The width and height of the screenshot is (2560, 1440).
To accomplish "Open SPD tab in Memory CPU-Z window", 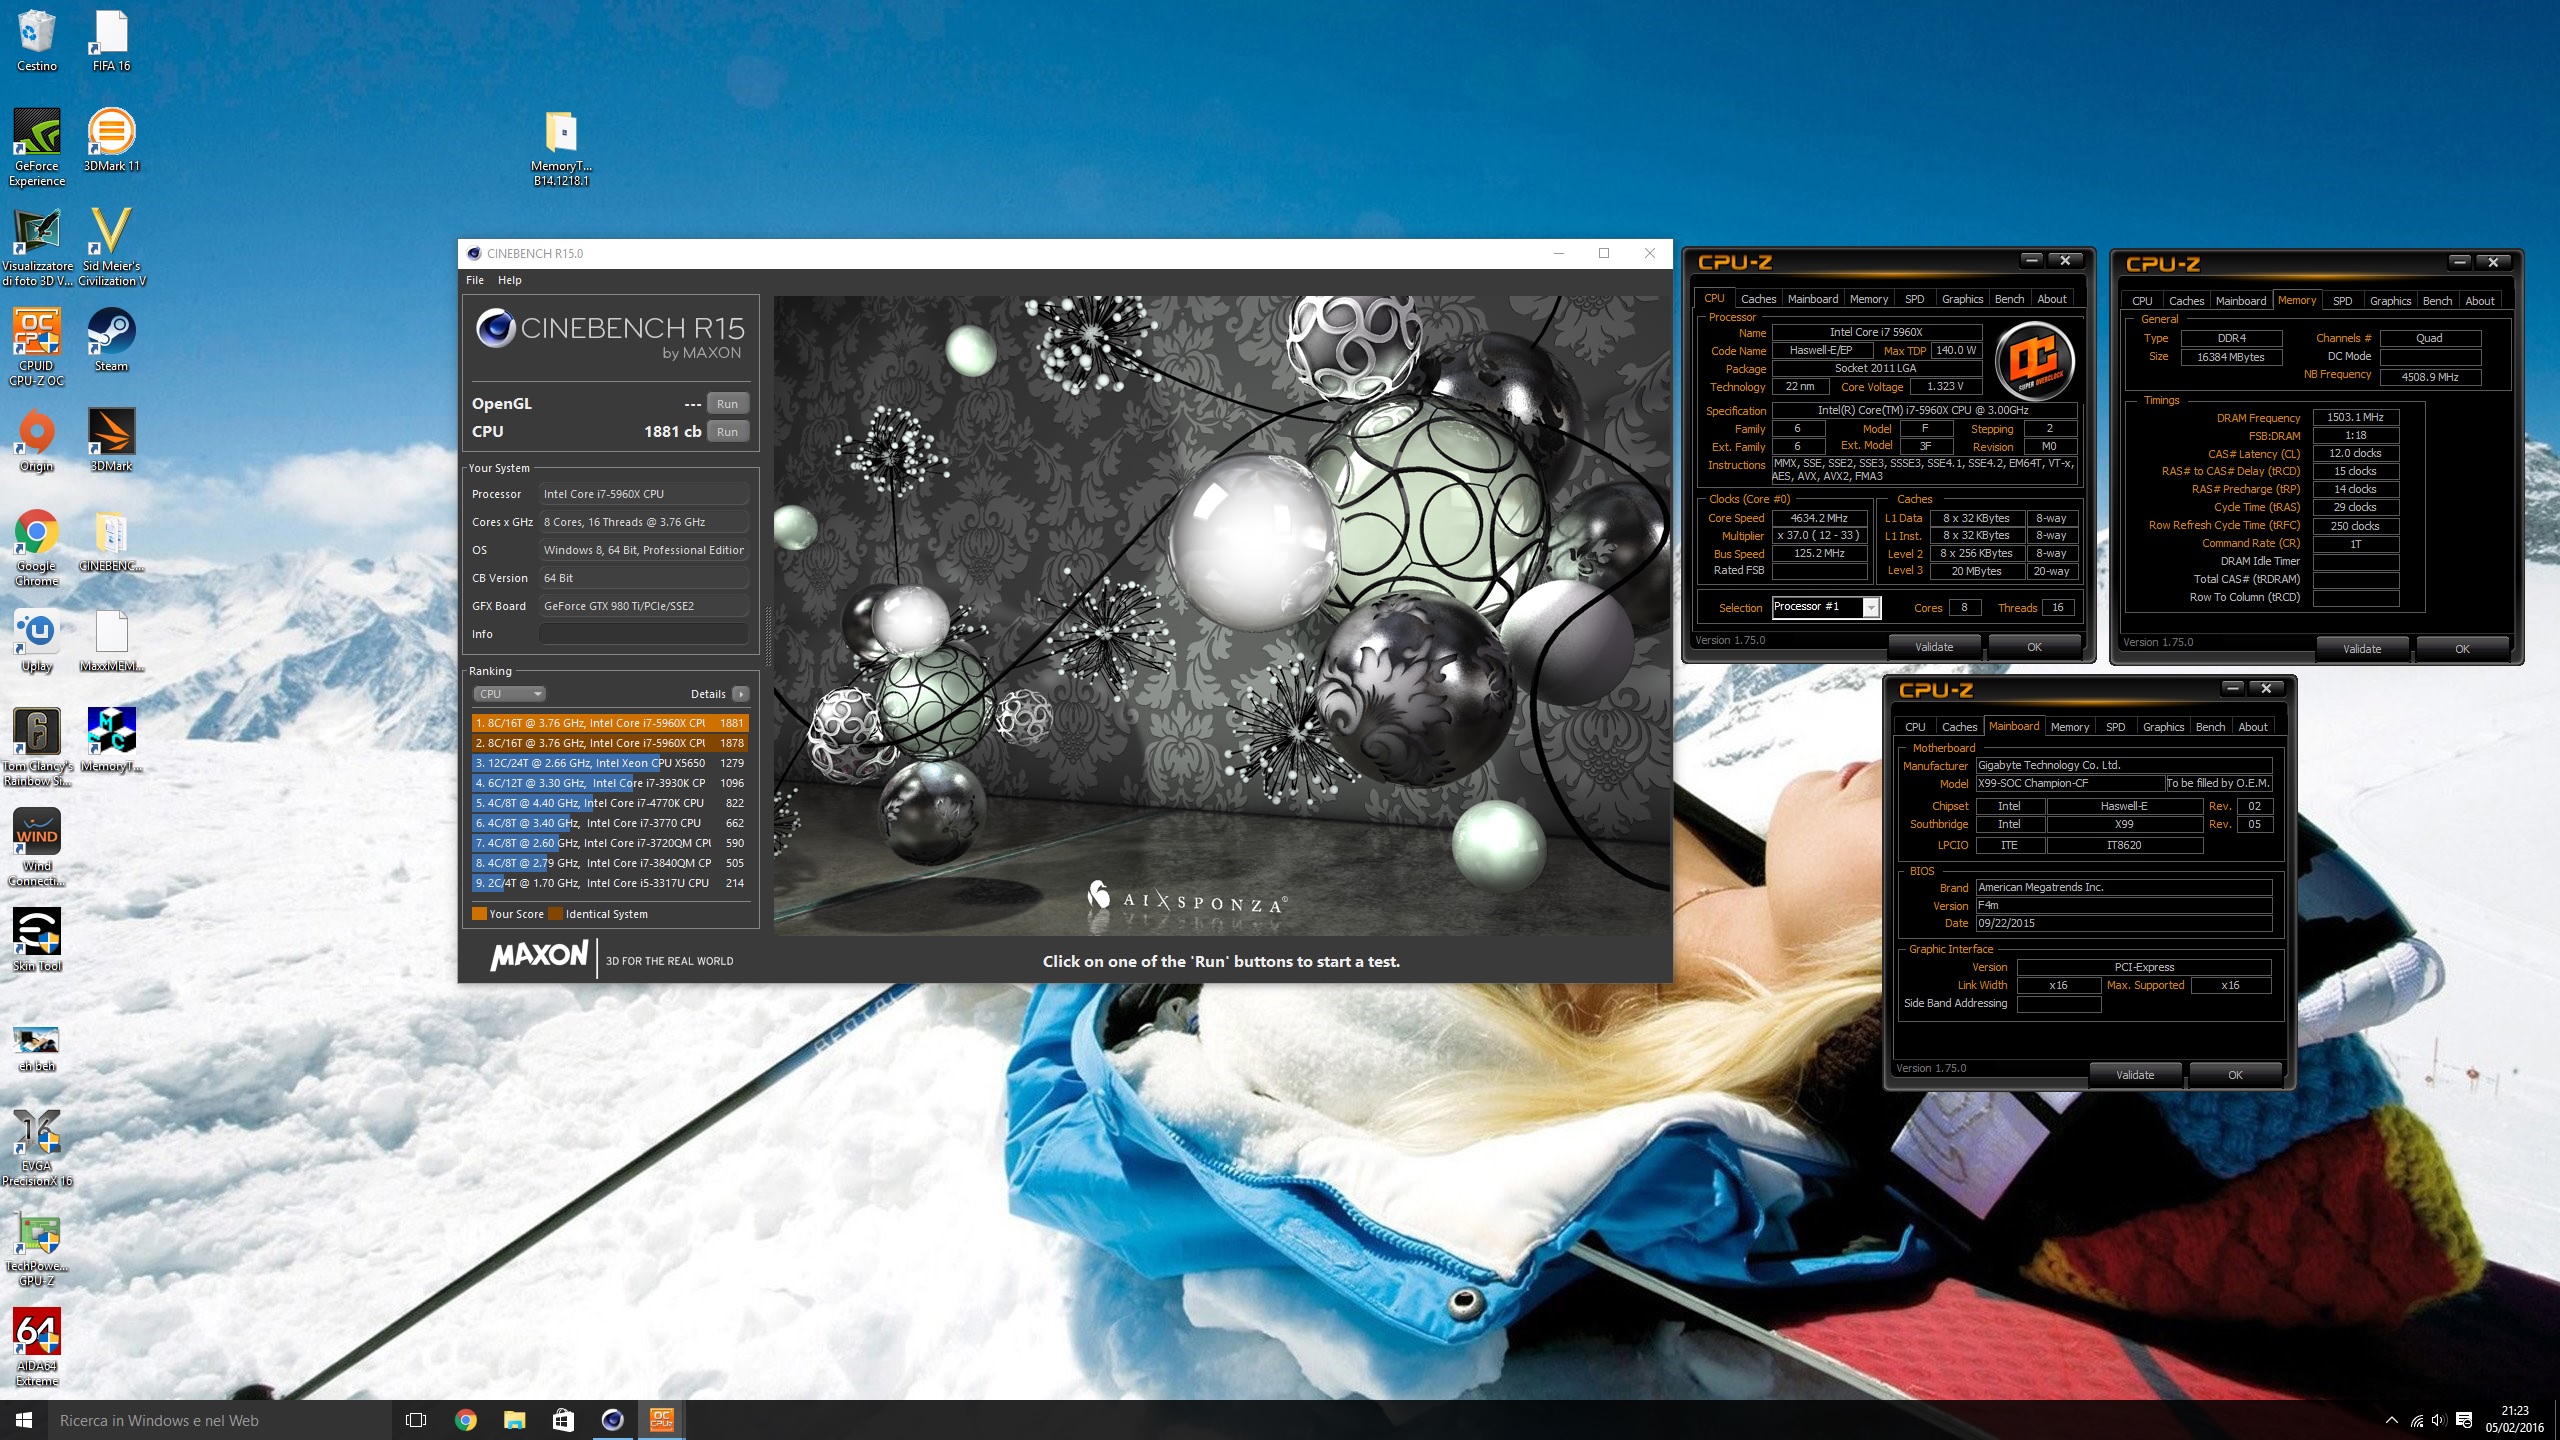I will 2342,301.
